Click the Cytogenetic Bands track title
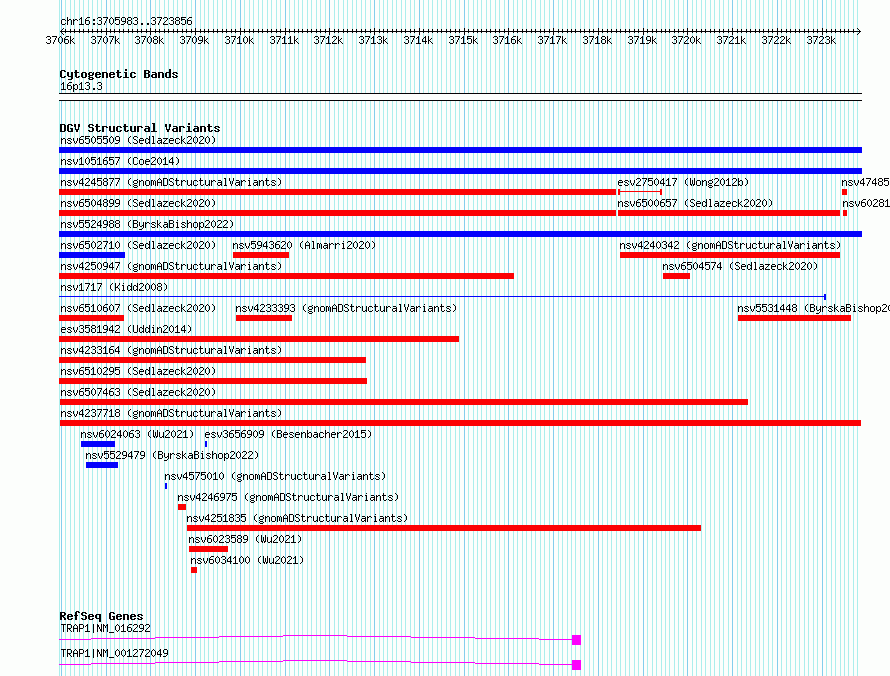The width and height of the screenshot is (890, 676). click(x=119, y=74)
